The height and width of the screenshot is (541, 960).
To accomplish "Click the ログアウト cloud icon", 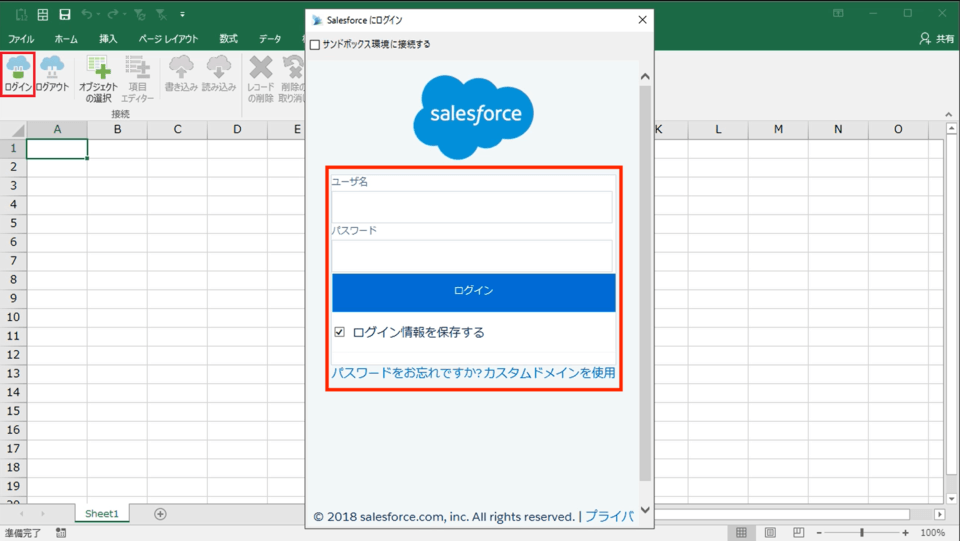I will 52,72.
